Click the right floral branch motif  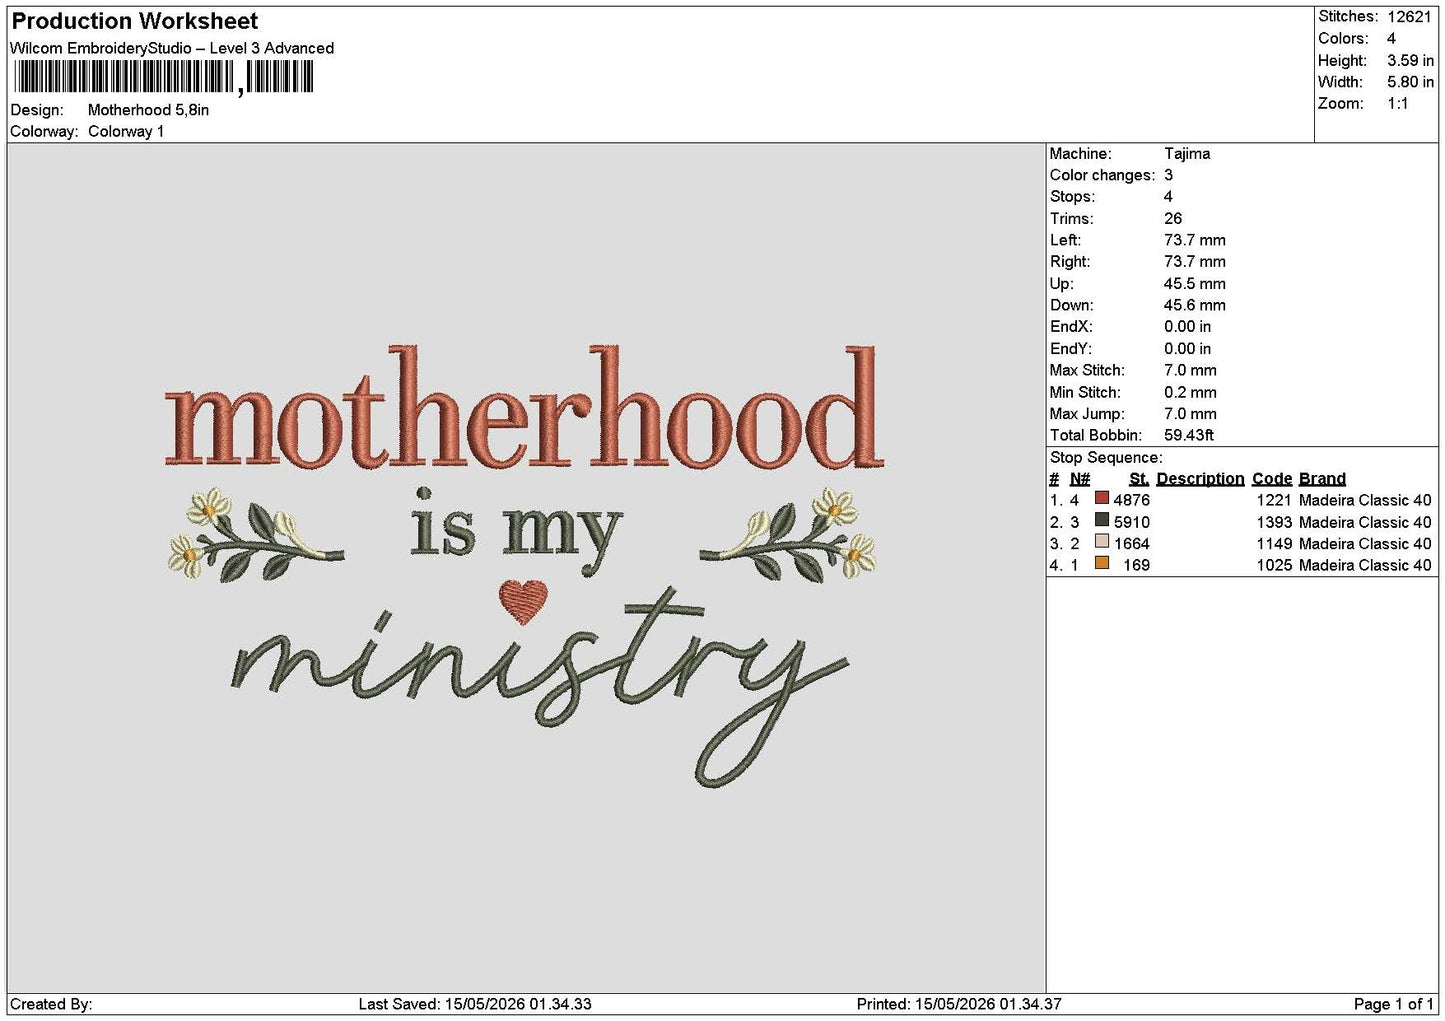point(790,535)
